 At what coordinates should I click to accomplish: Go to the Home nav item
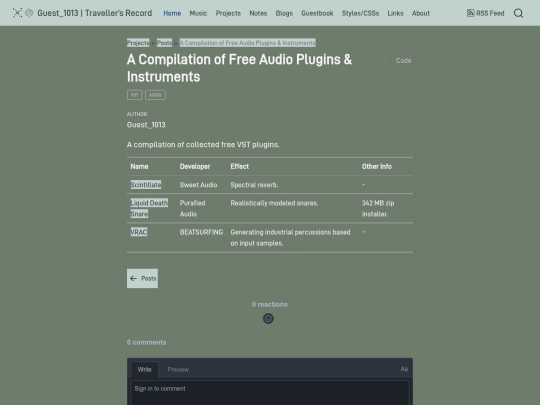(x=172, y=13)
